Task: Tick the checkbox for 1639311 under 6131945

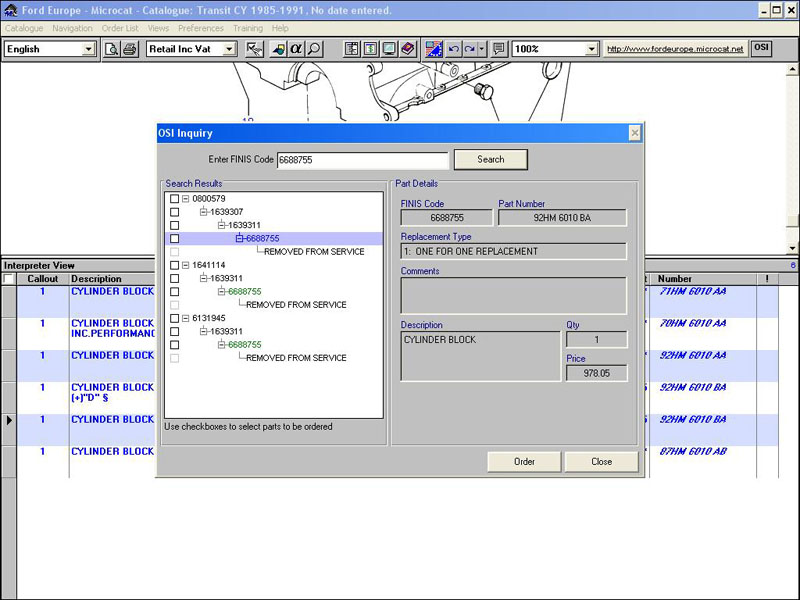Action: (174, 331)
